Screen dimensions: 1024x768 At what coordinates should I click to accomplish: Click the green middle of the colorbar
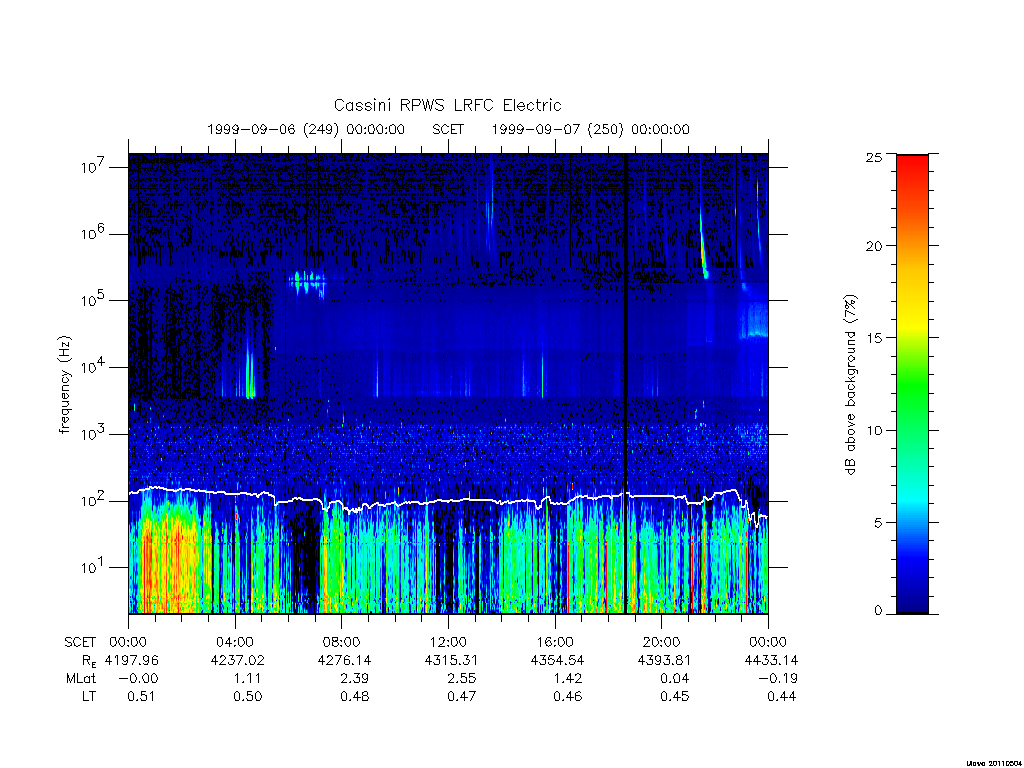912,385
